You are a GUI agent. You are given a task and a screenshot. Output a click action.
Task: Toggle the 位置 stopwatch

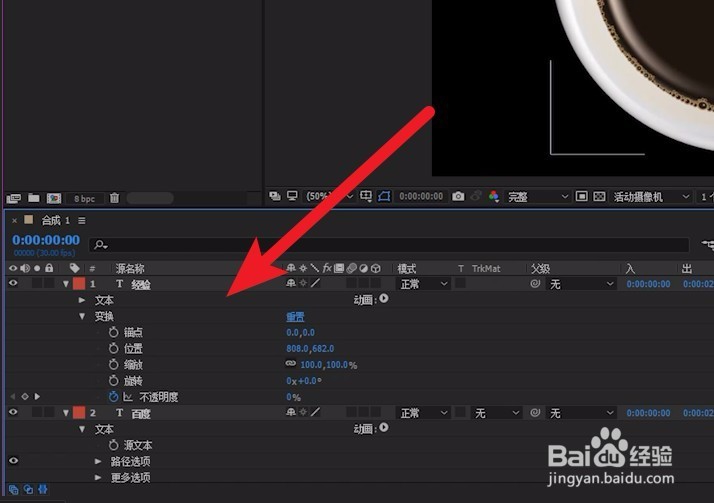[113, 348]
